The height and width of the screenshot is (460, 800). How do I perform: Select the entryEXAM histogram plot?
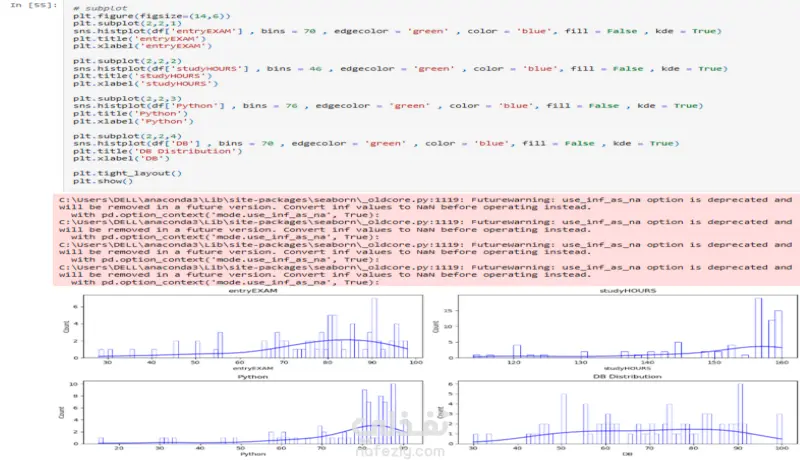tap(253, 326)
